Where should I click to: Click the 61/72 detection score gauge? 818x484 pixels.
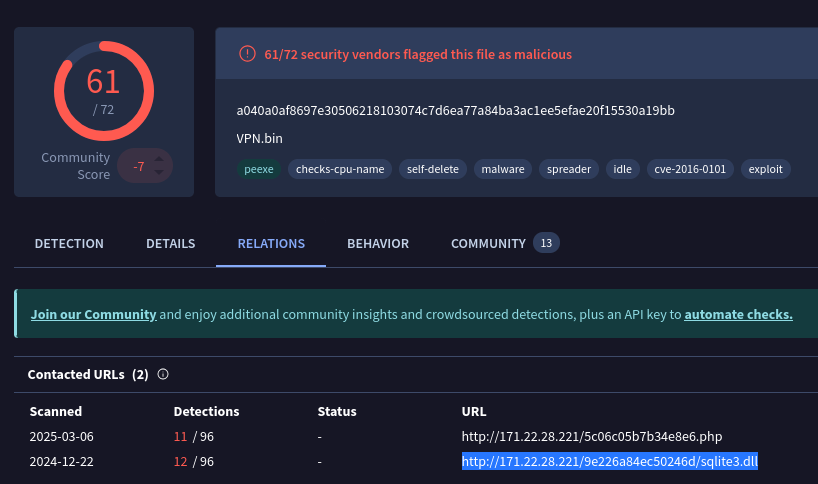point(103,89)
